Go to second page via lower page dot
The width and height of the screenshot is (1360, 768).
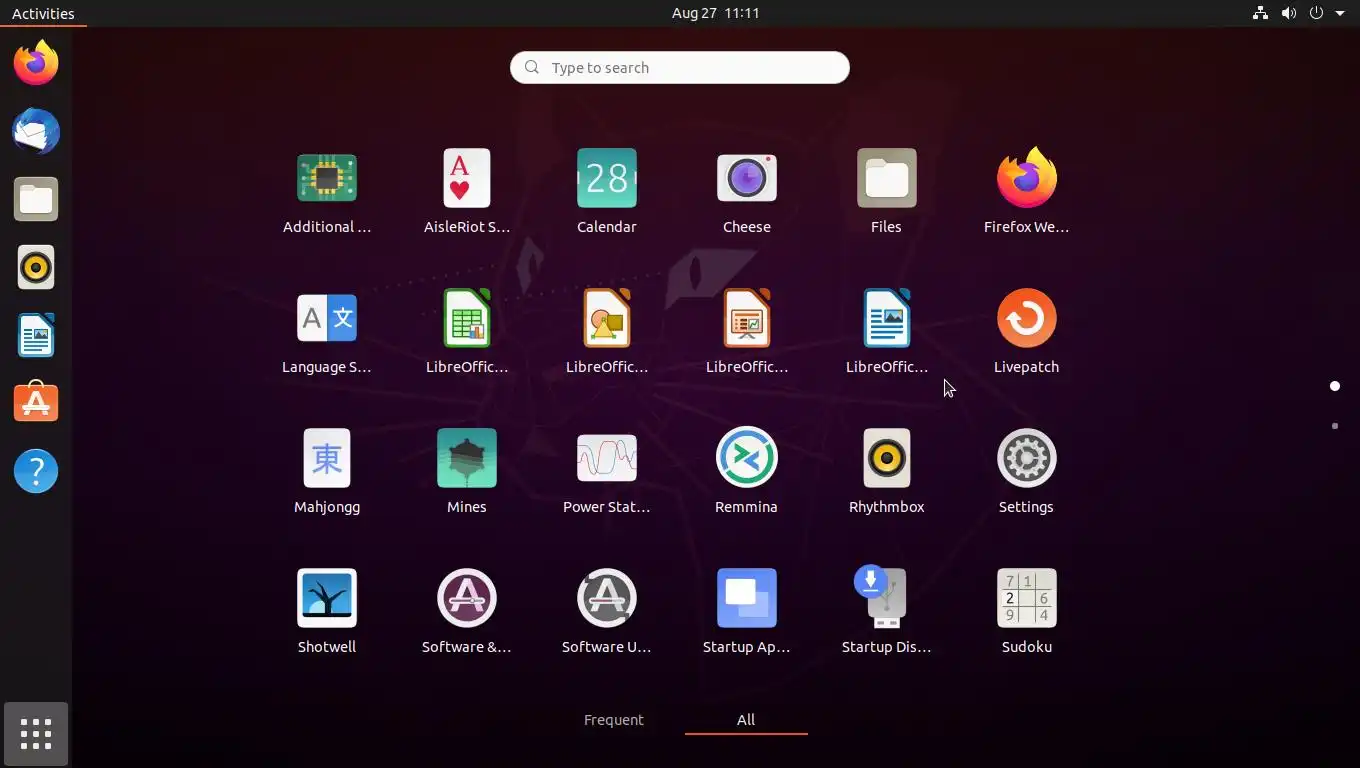tap(1335, 426)
